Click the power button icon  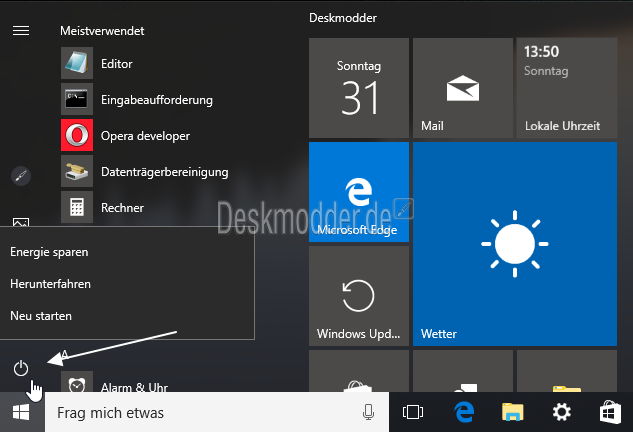pos(21,368)
